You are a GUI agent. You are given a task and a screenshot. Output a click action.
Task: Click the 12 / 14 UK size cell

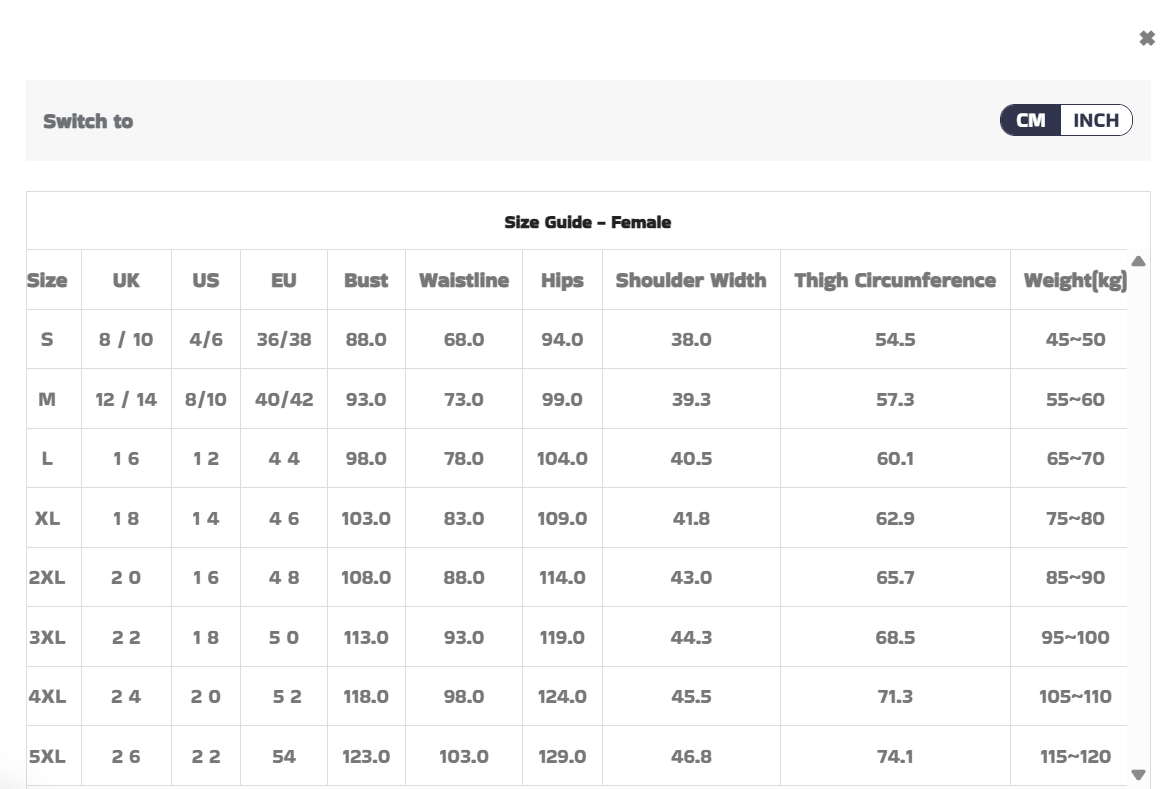[x=126, y=399]
